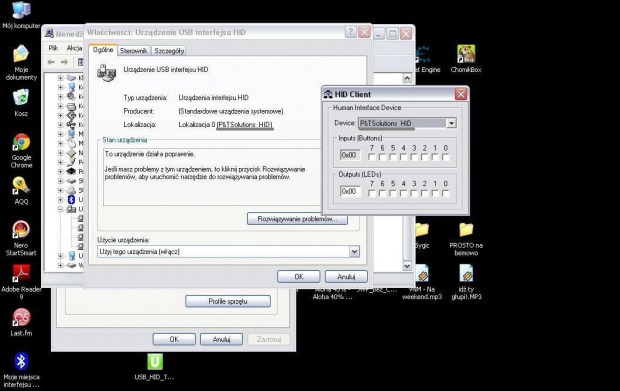Click the Outputs hex value field 0x00
Viewport: 620px width, 391px height.
tap(350, 191)
